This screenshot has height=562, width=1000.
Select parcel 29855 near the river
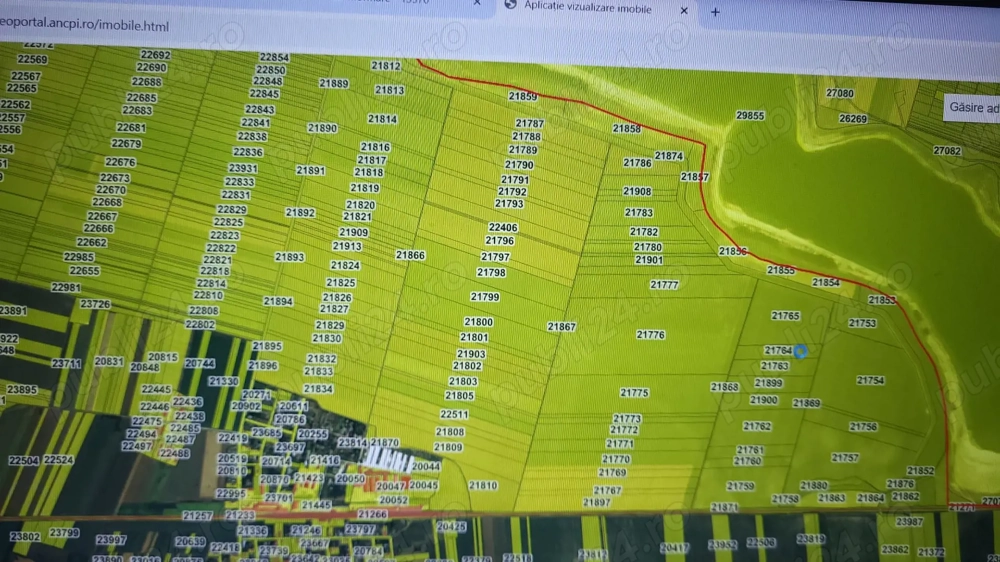pos(750,116)
